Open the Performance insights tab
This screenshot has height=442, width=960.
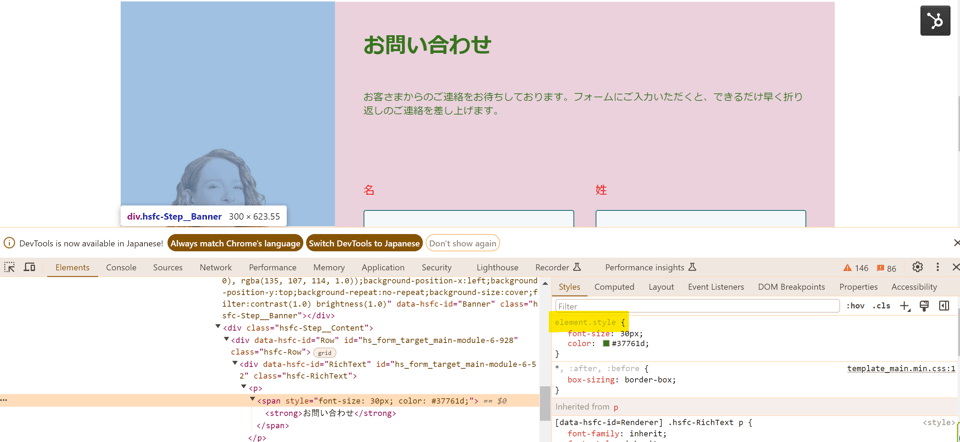pyautogui.click(x=651, y=268)
